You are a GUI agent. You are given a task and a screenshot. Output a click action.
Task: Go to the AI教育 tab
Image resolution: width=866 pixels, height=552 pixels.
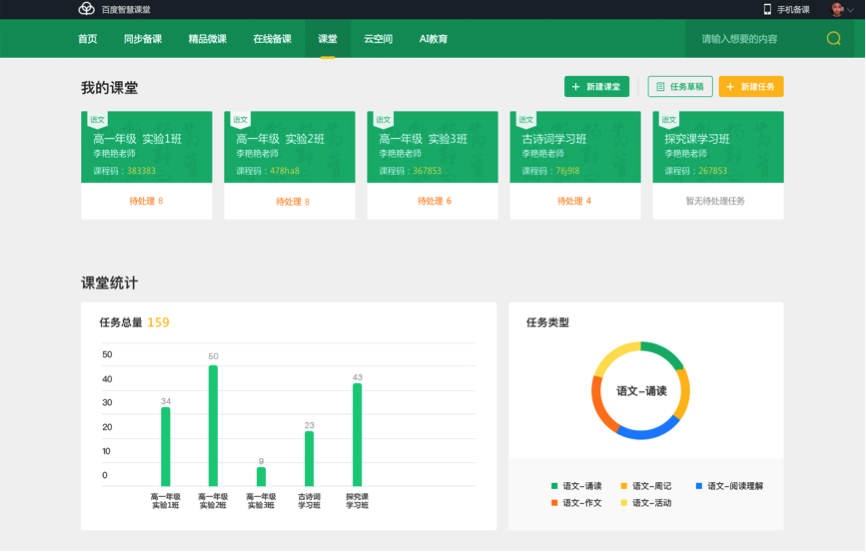click(x=433, y=39)
